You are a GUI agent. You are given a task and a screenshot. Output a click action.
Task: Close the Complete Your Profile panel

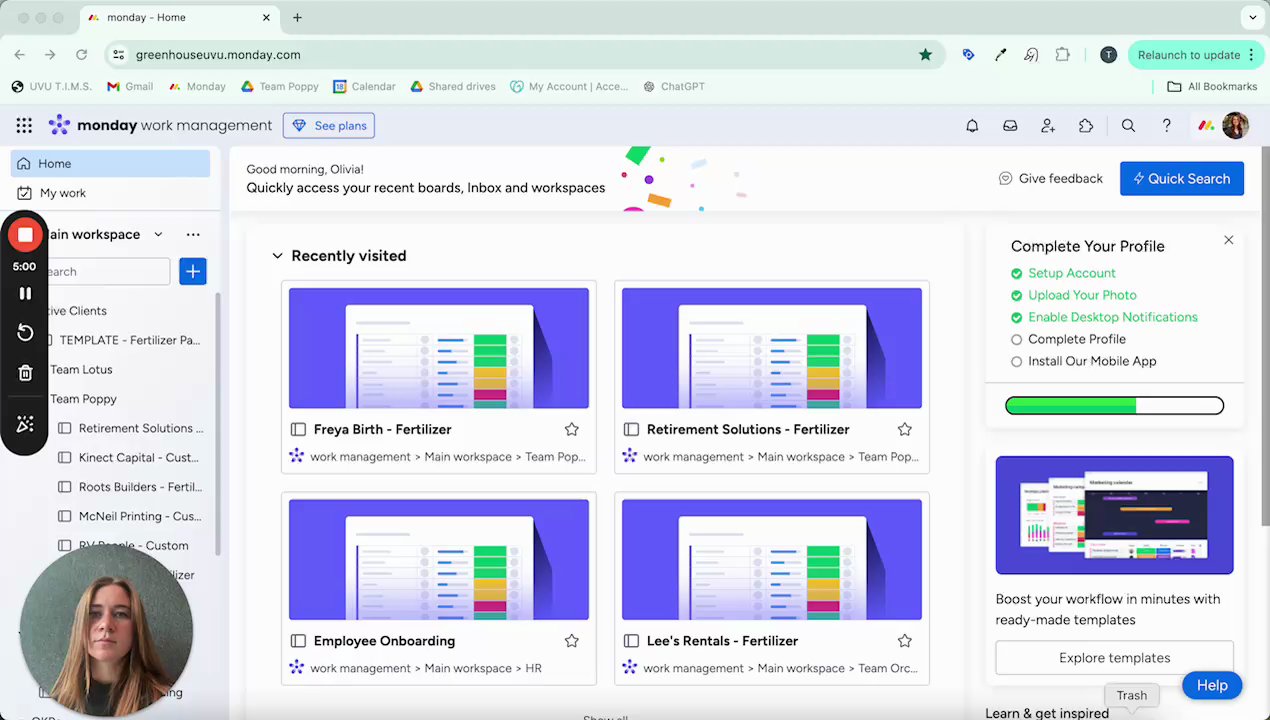(x=1229, y=240)
